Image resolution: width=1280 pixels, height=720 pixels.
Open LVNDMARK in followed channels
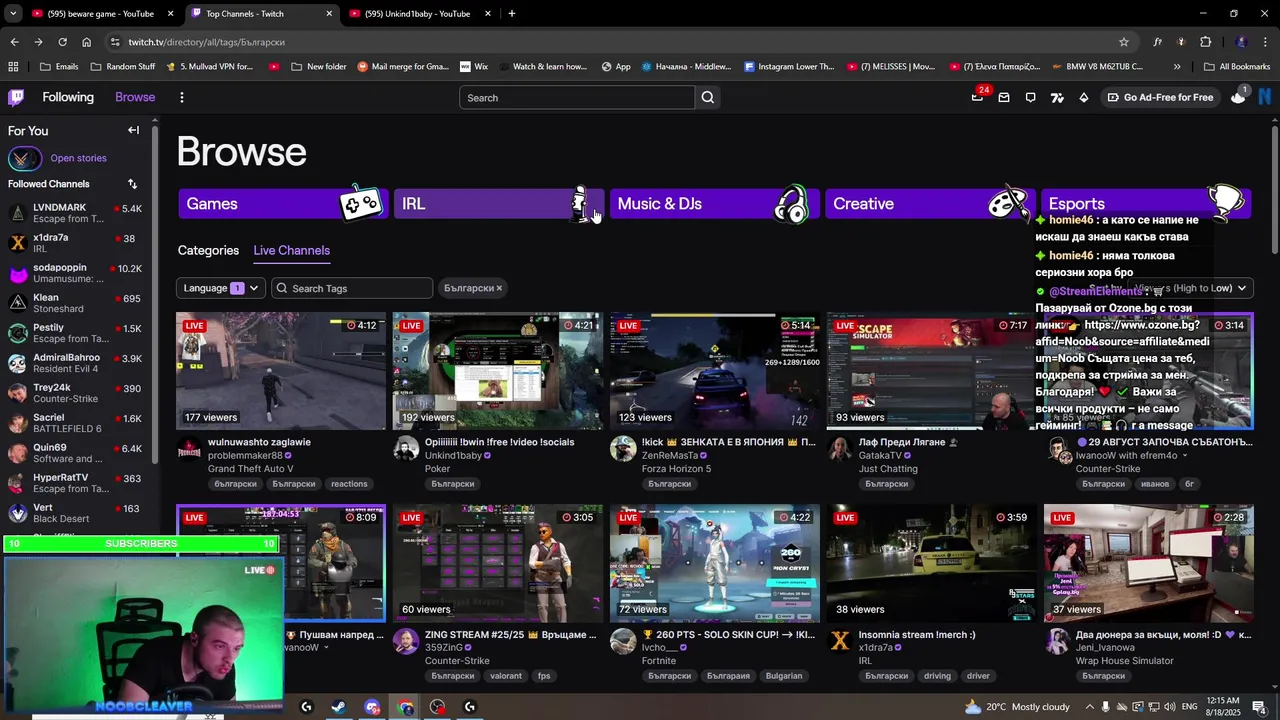(x=75, y=213)
